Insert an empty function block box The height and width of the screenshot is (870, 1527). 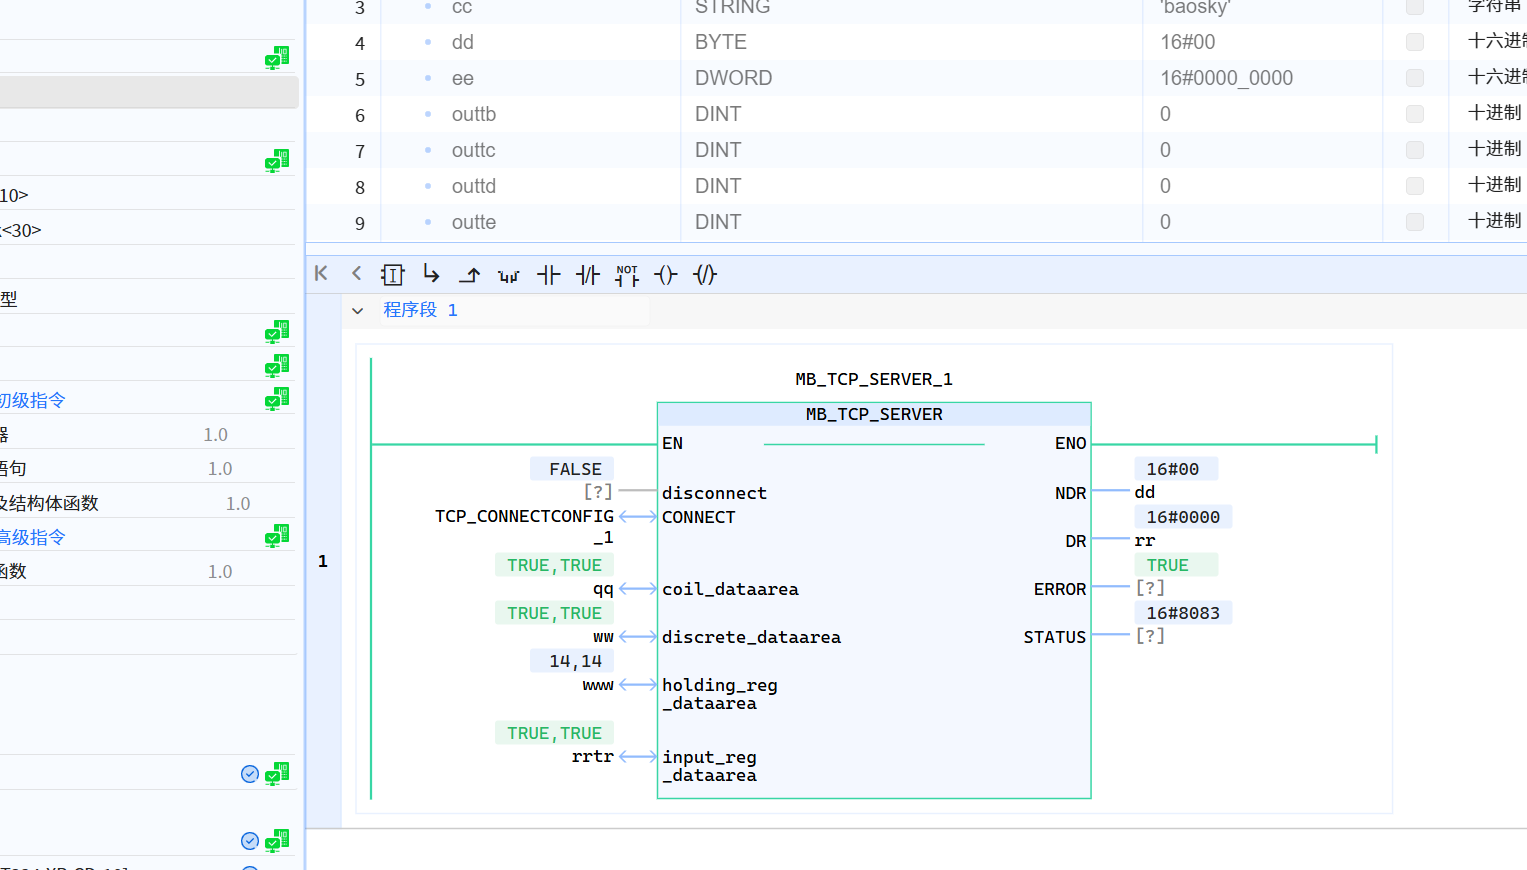click(392, 275)
